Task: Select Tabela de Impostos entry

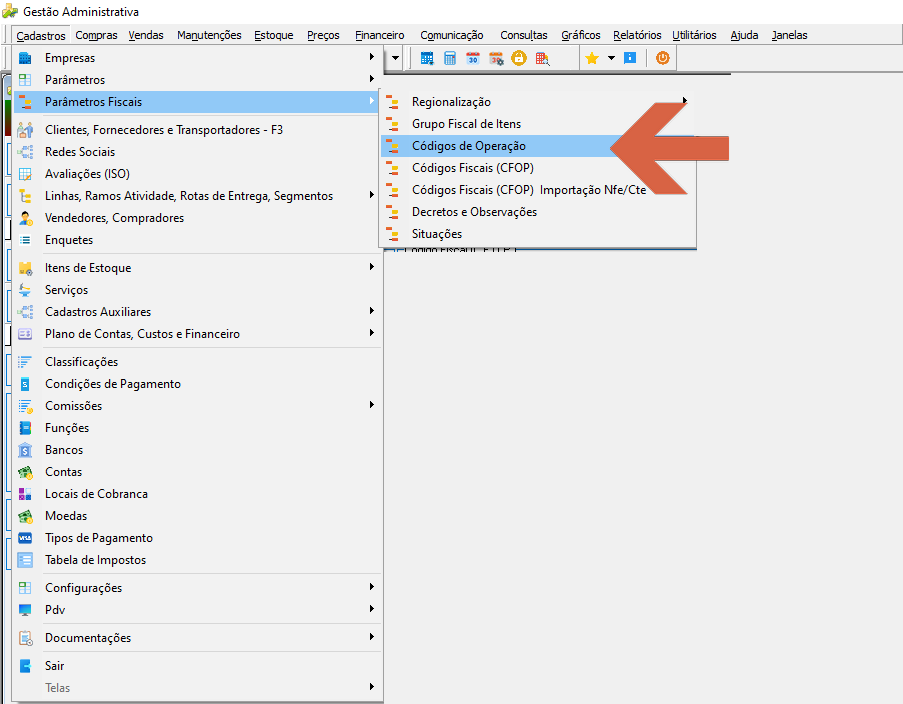Action: coord(196,560)
